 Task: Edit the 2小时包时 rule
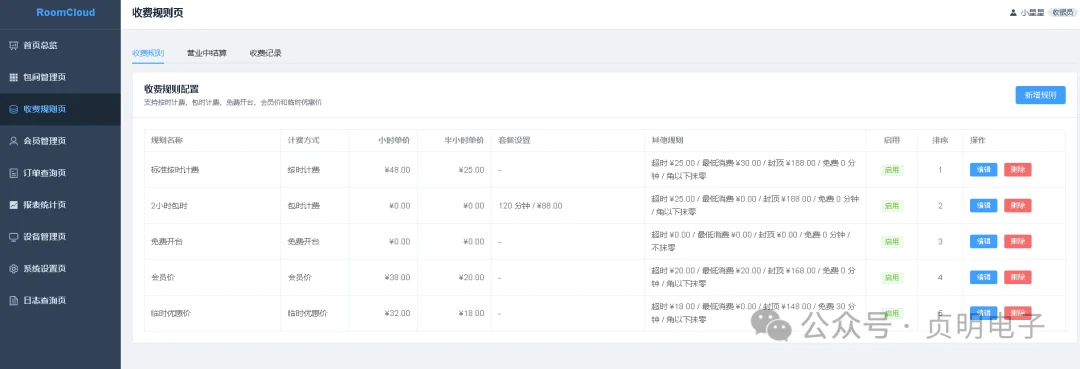pyautogui.click(x=984, y=205)
